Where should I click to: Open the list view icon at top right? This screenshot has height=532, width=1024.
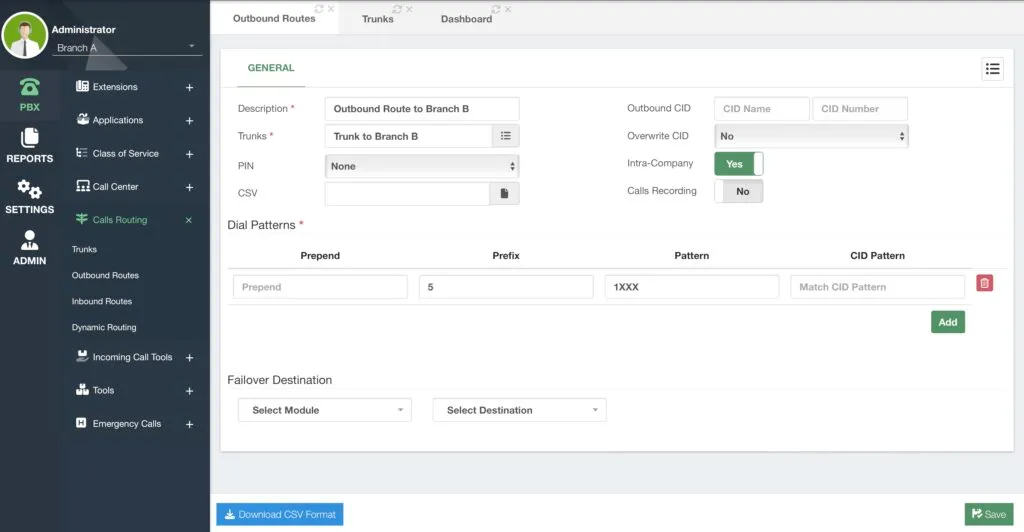coord(992,69)
